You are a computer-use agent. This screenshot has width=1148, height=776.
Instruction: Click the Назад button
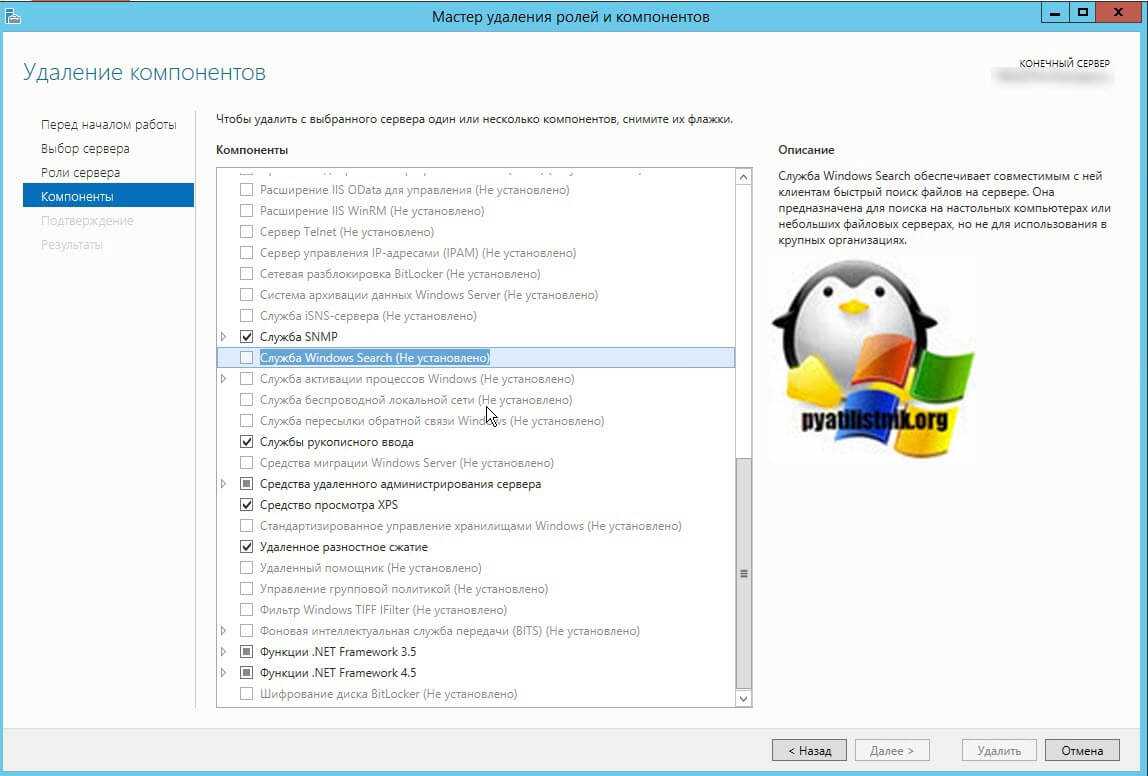[x=809, y=750]
